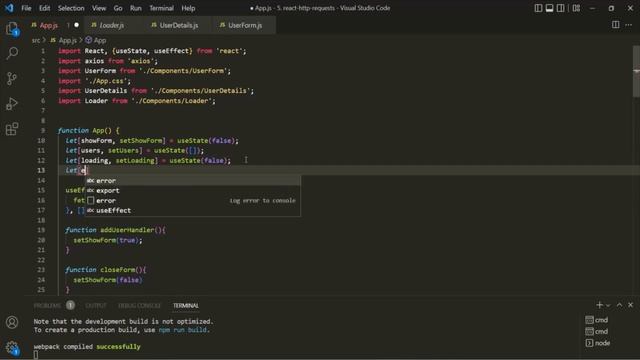Click the editor vertical scrollbar thumb
Screen dimensions: 640x360
pyautogui.click(x=636, y=71)
